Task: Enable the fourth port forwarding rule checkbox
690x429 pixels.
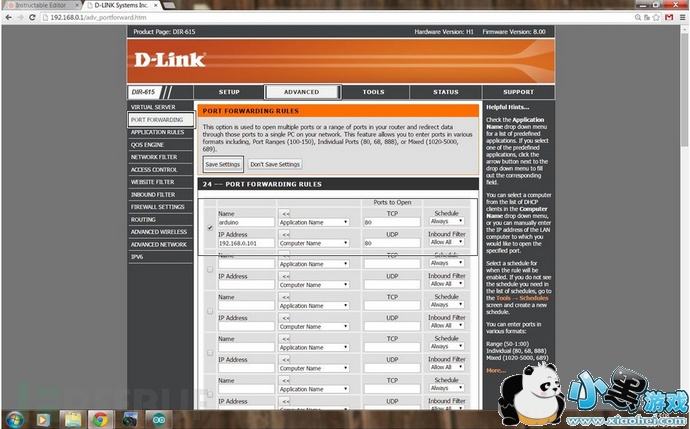Action: tap(210, 353)
